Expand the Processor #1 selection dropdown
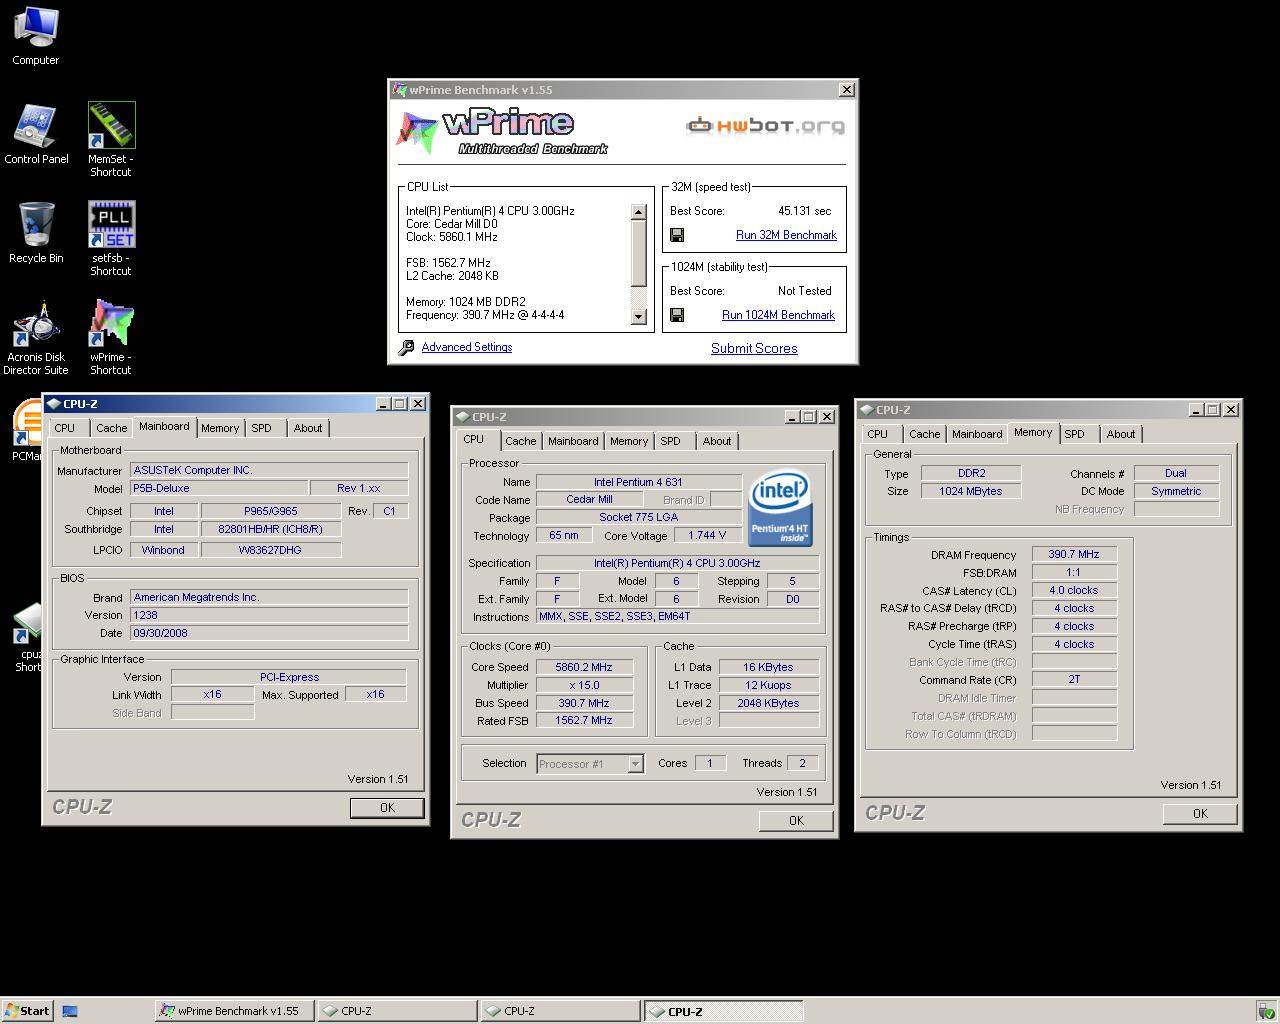Image resolution: width=1280 pixels, height=1024 pixels. (635, 764)
